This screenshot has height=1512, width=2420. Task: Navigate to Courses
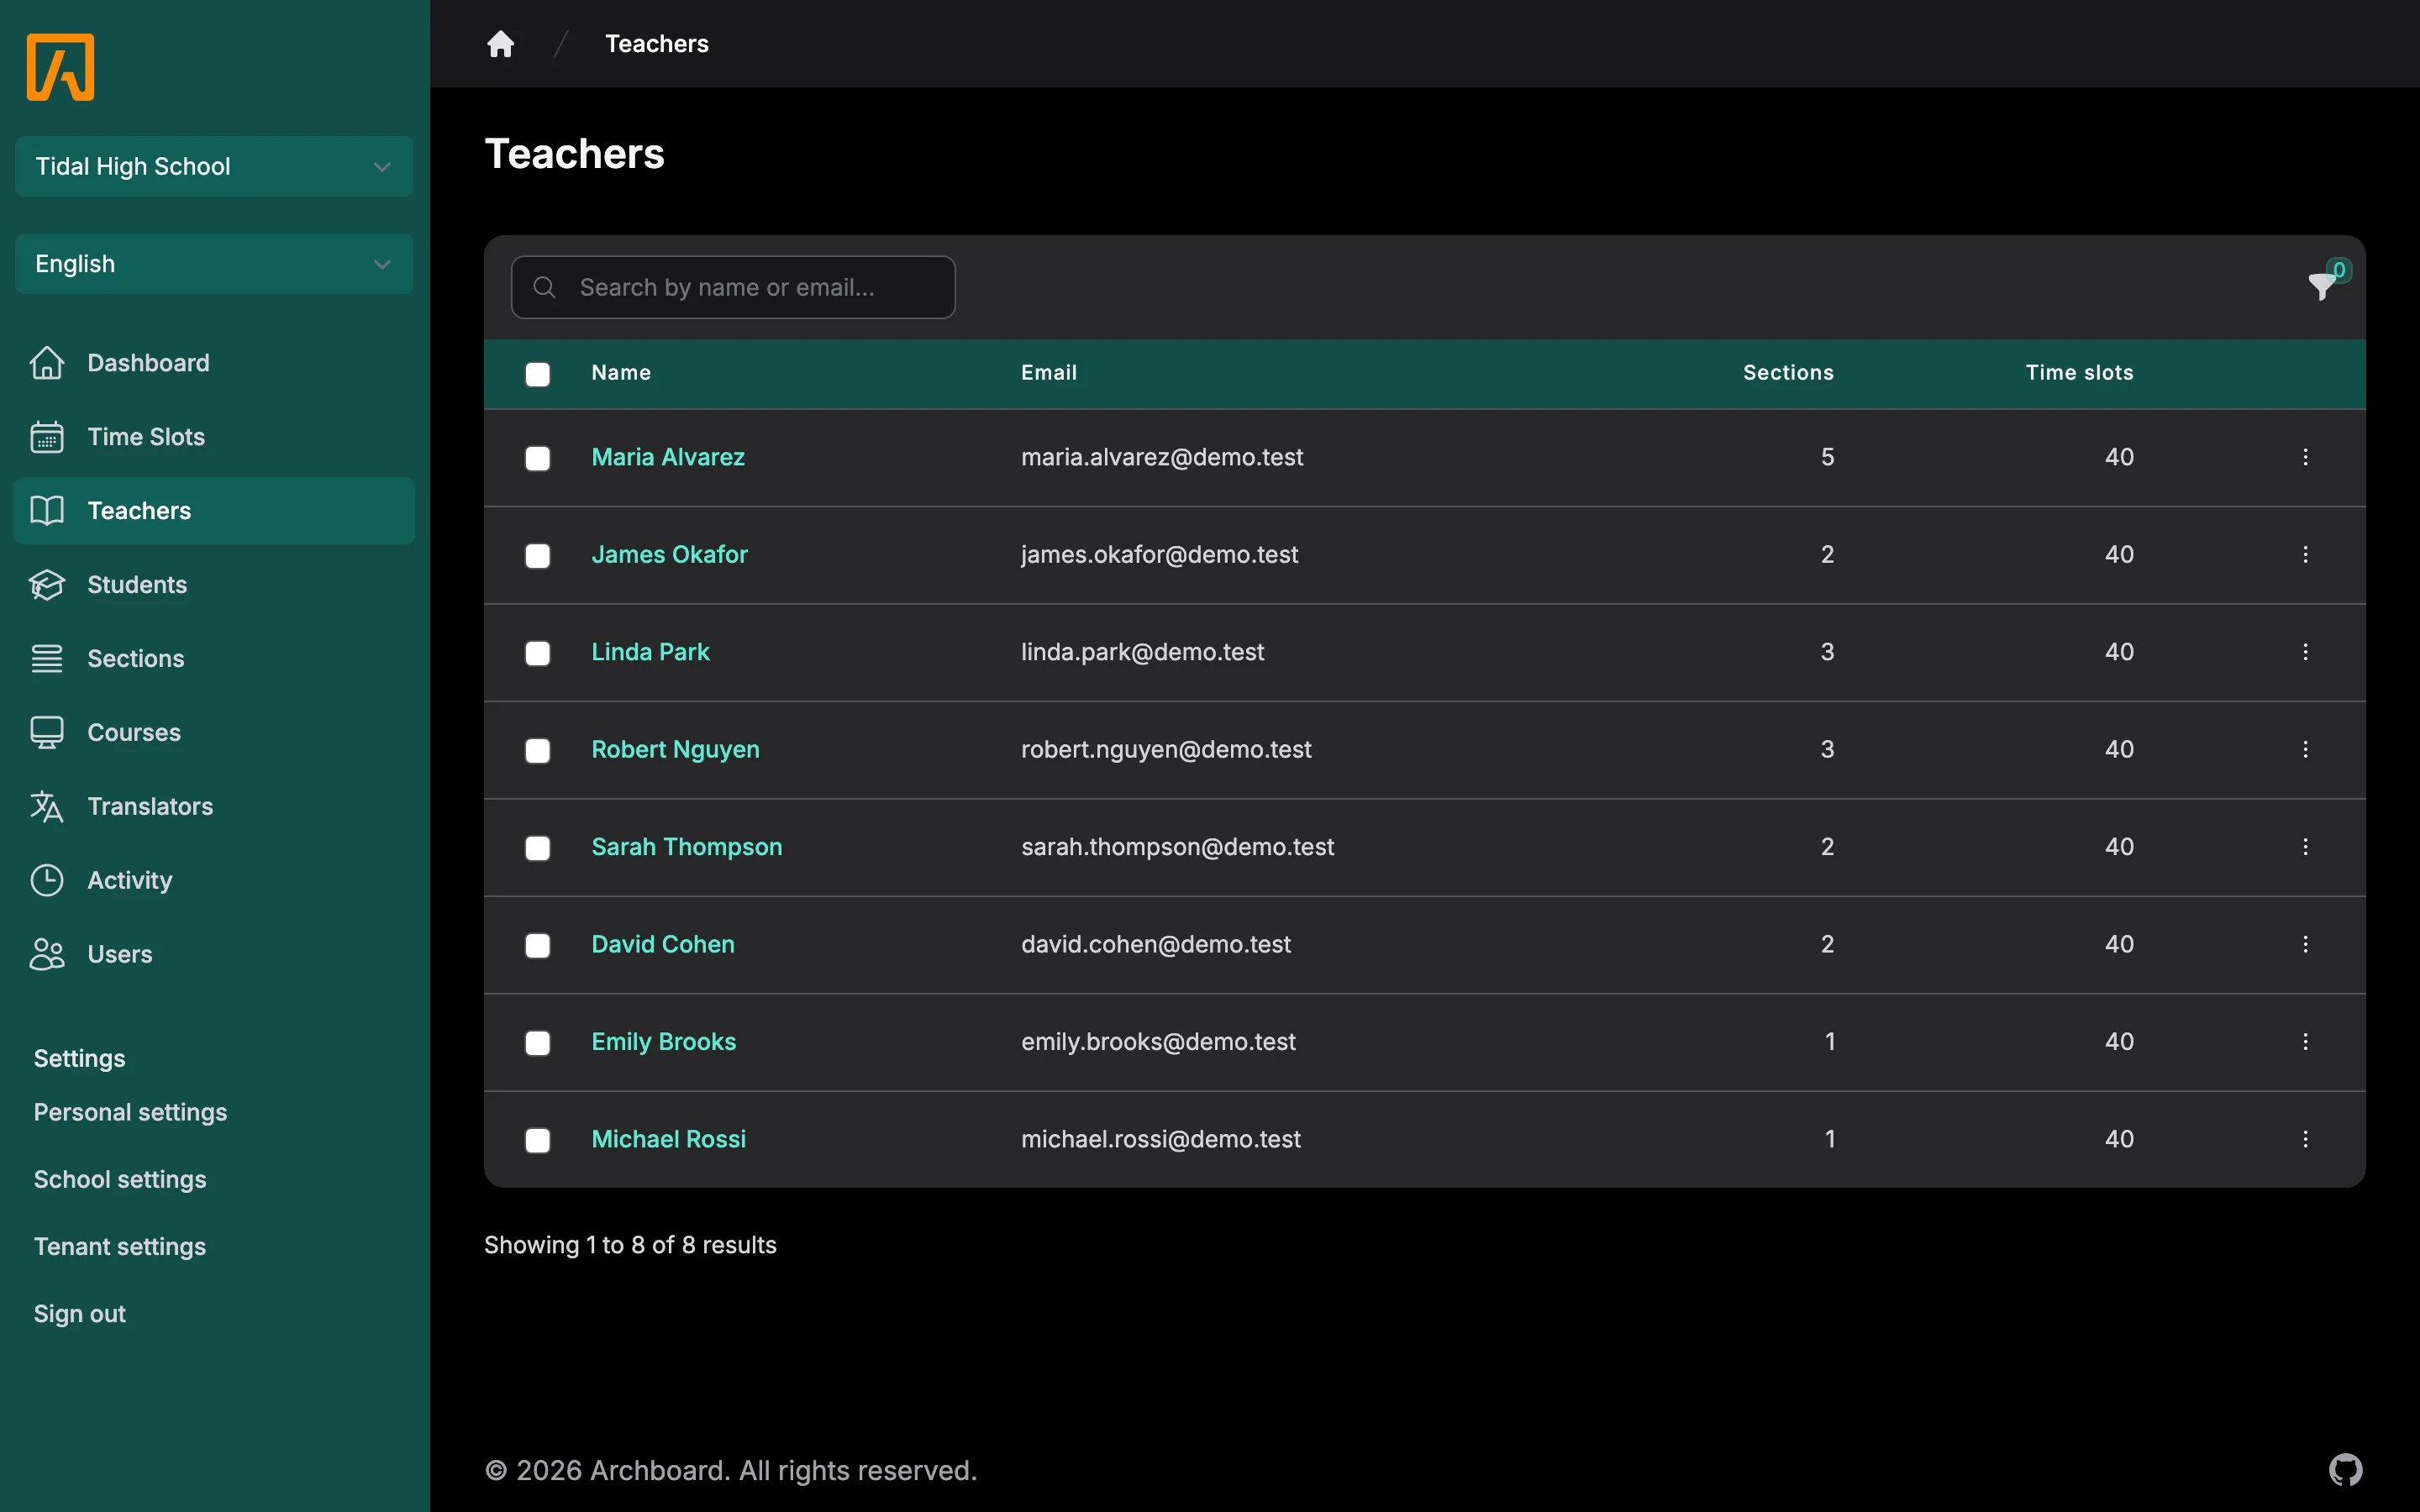click(214, 733)
